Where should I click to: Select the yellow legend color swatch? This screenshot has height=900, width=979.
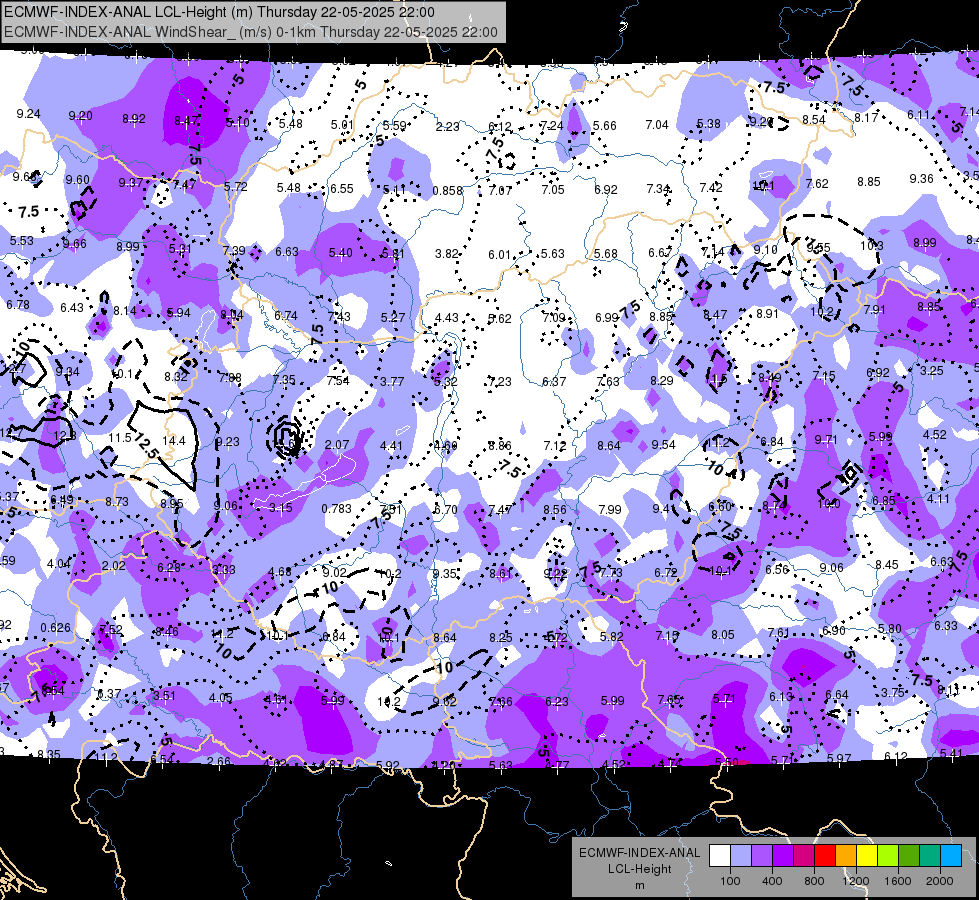tap(867, 856)
